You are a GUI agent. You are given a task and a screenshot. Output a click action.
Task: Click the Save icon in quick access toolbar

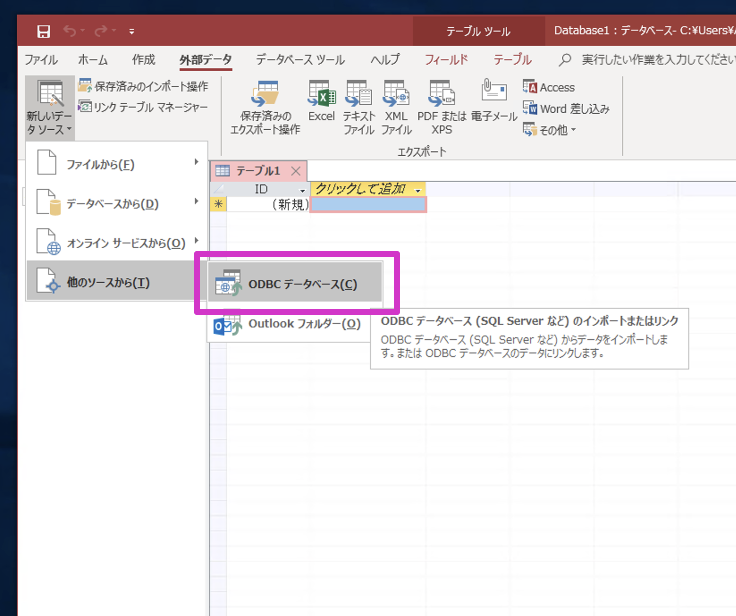coord(43,31)
